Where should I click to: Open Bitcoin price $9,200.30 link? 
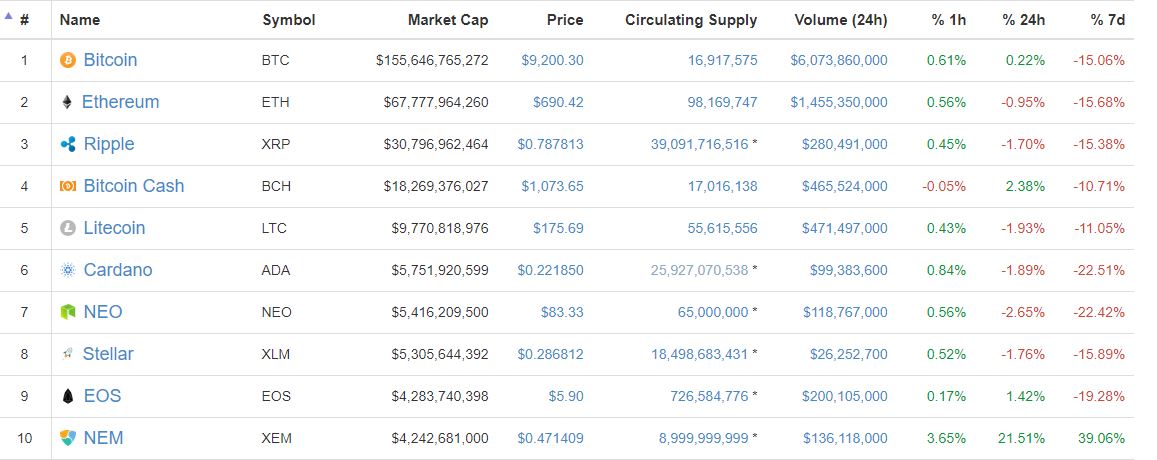552,60
